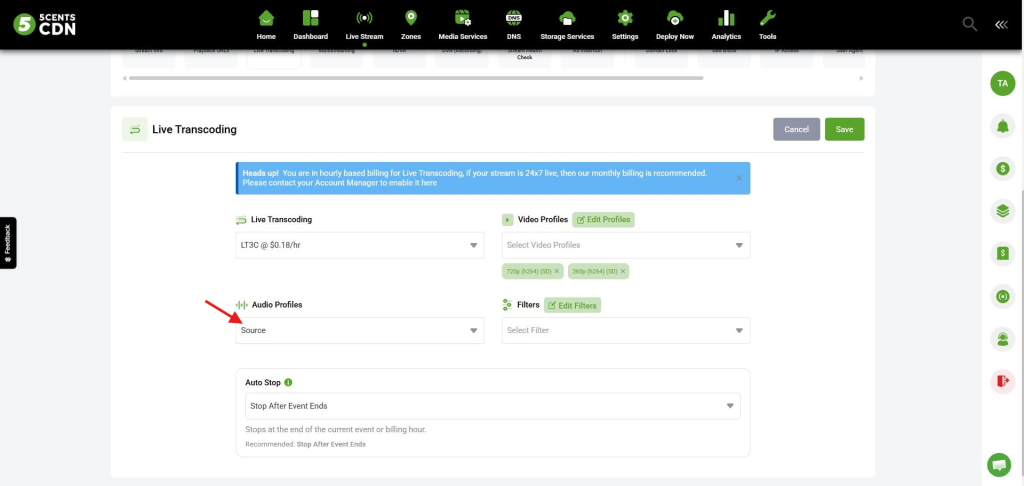Click the 5centsCDN logo
The image size is (1024, 486).
pos(44,24)
